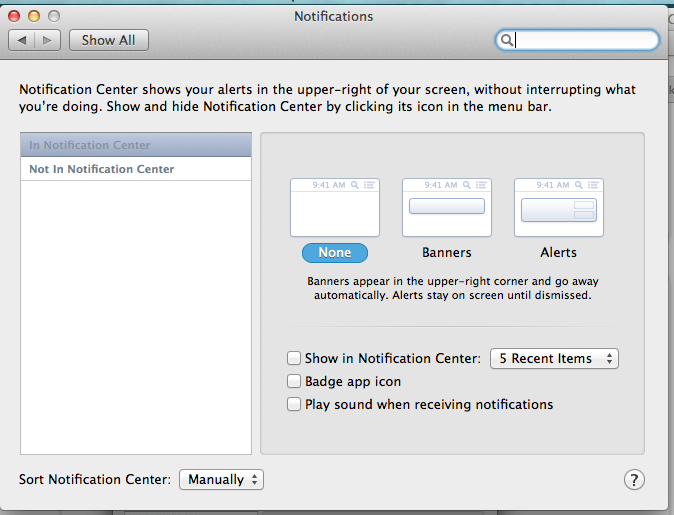
Task: Click the red close window button
Action: click(x=15, y=17)
